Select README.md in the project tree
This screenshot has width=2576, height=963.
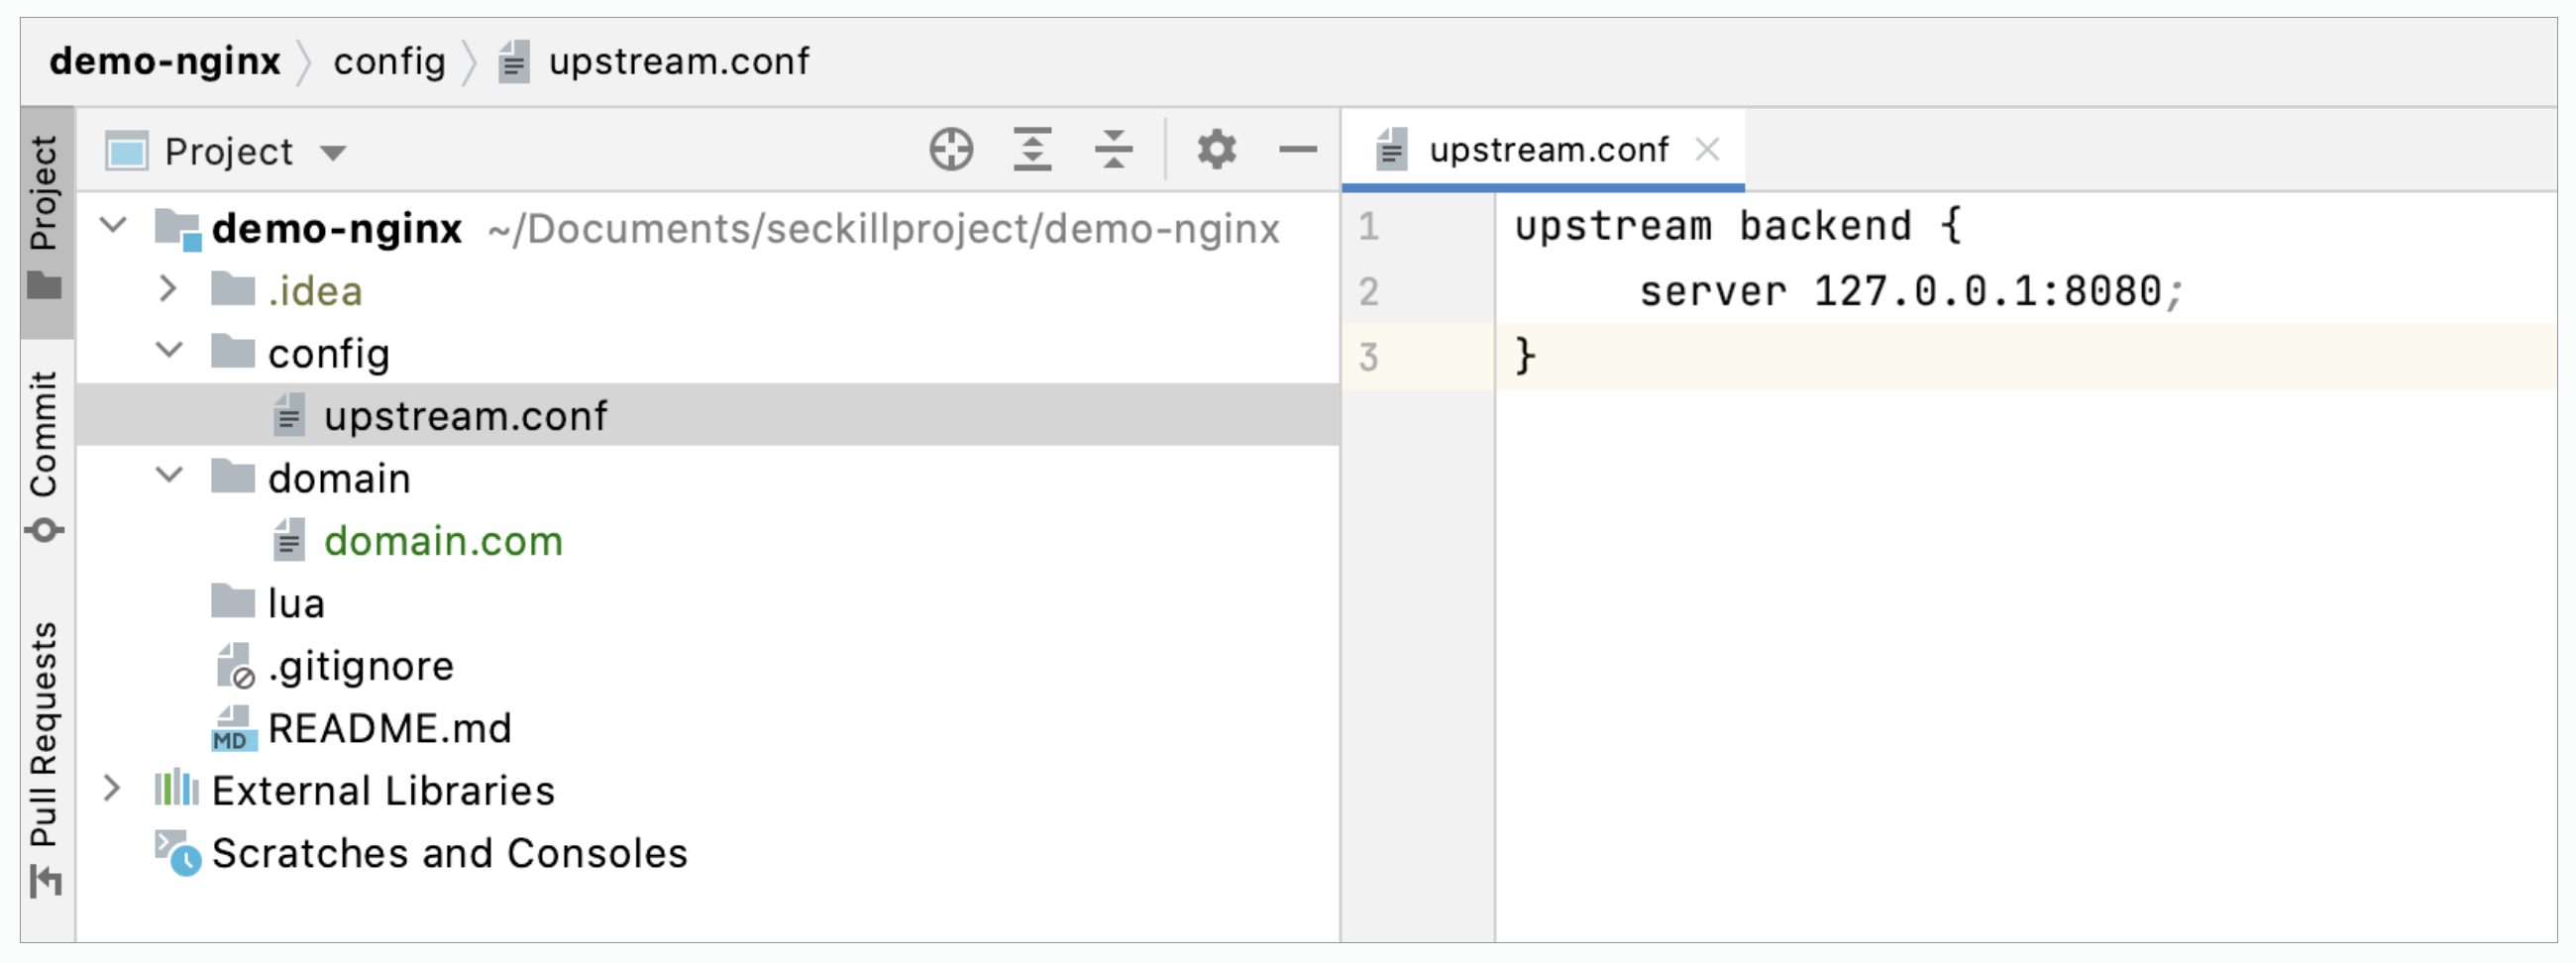(389, 728)
